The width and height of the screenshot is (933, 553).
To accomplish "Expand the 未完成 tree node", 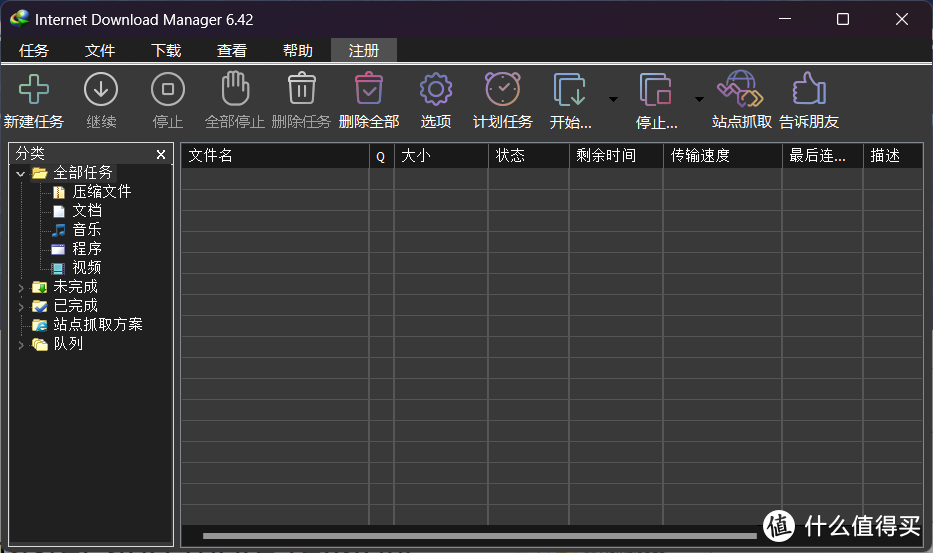I will (21, 288).
